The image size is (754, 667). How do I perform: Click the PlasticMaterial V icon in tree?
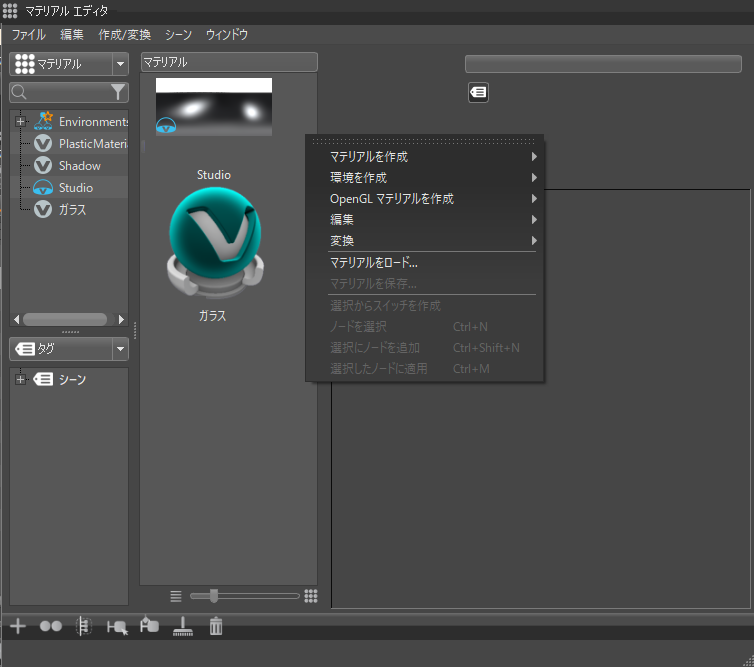click(x=43, y=143)
